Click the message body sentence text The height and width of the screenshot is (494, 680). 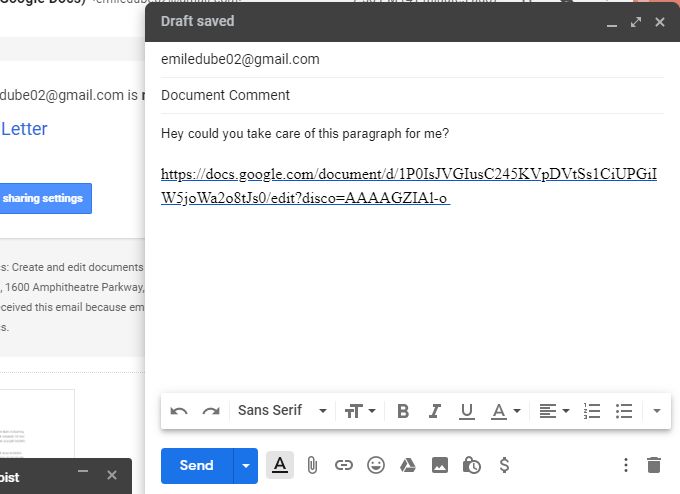(305, 134)
